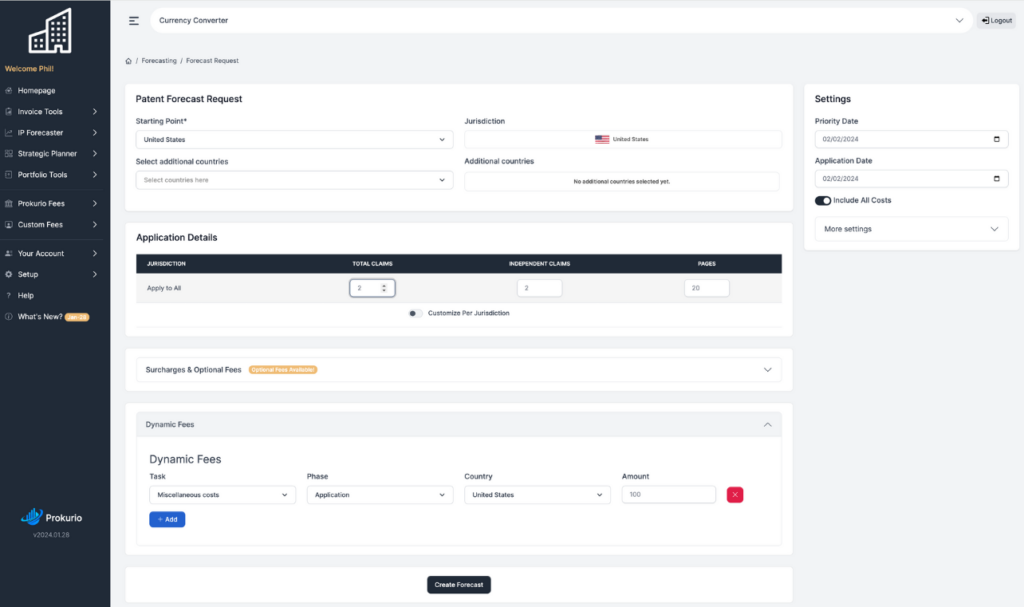Expand the More settings section
Image resolution: width=1024 pixels, height=607 pixels.
[911, 229]
